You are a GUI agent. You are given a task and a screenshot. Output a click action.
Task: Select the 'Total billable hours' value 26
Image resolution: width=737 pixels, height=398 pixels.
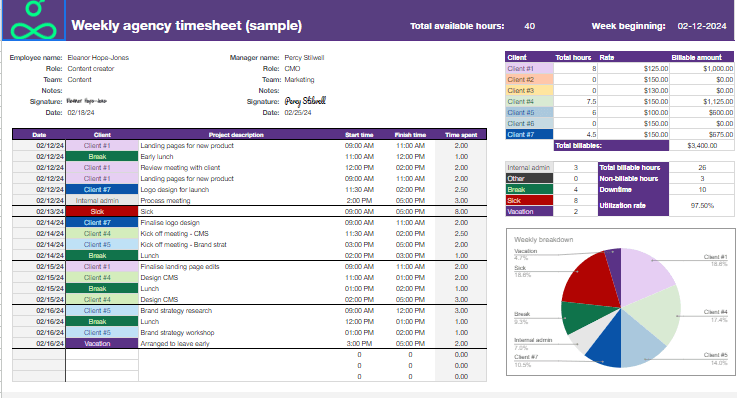[702, 167]
